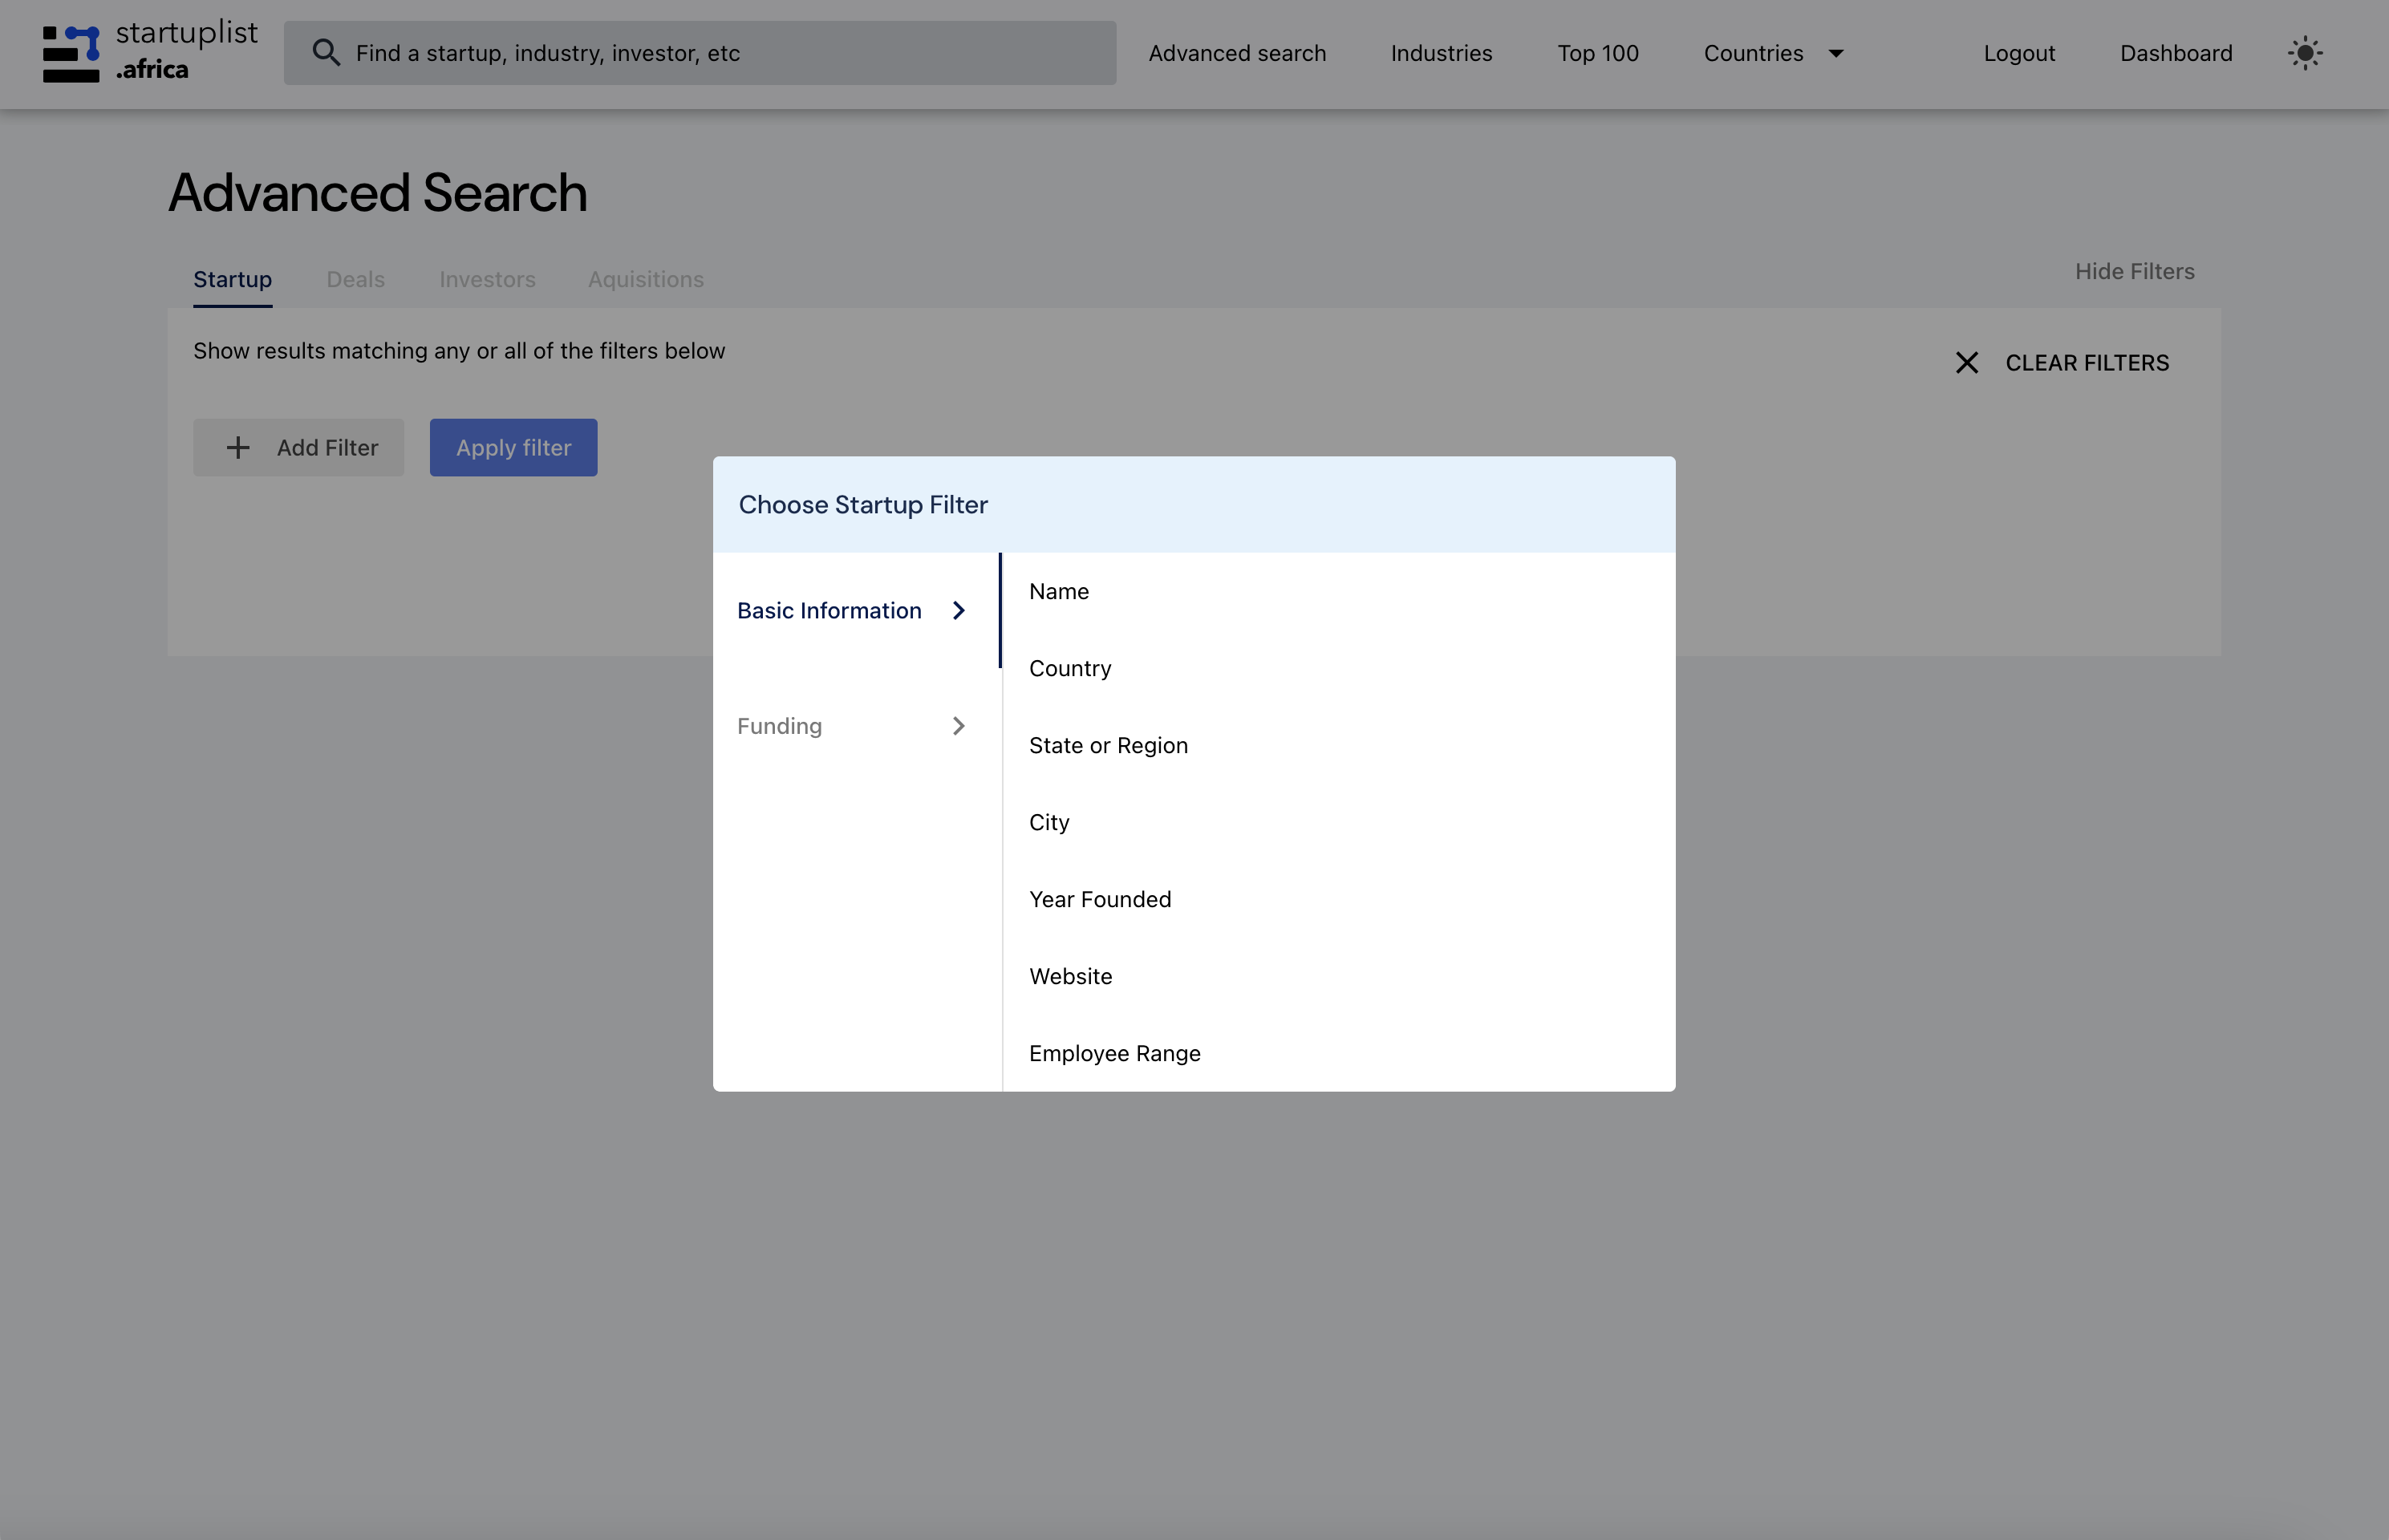
Task: Expand the Funding filter category
Action: coord(779,725)
